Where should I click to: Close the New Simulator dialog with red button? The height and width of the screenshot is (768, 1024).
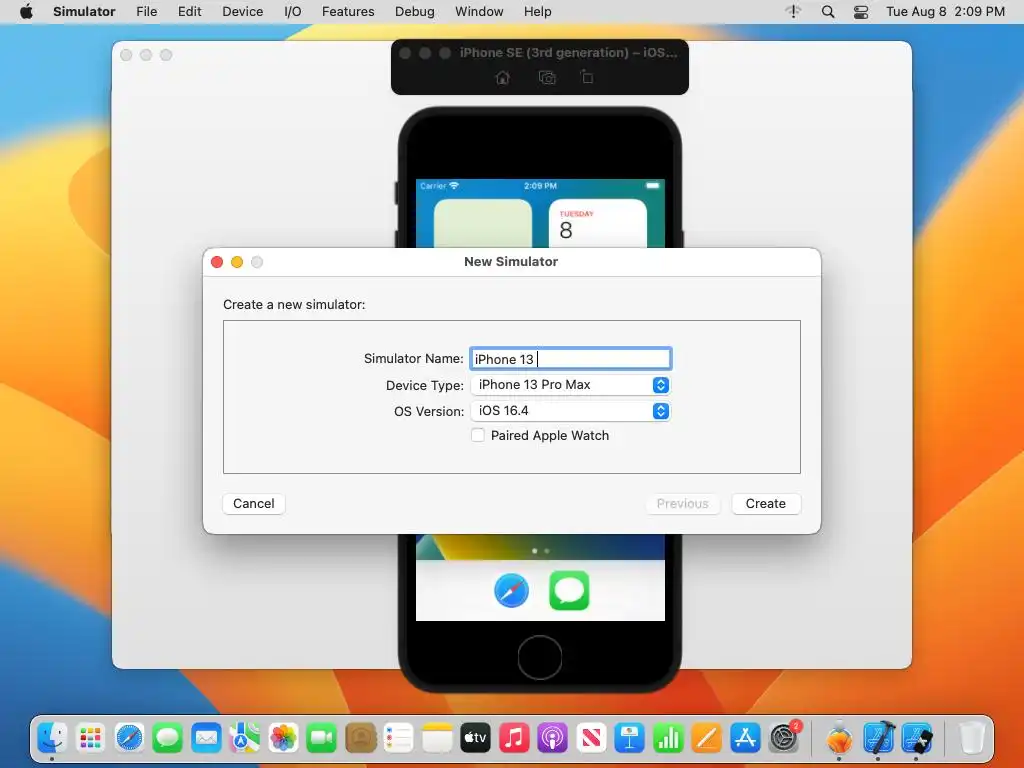click(217, 262)
